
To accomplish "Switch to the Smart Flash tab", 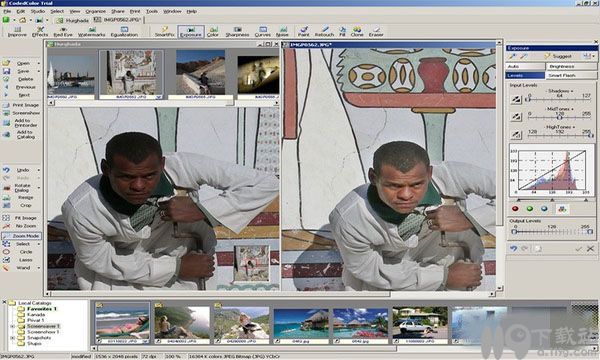I will click(571, 75).
